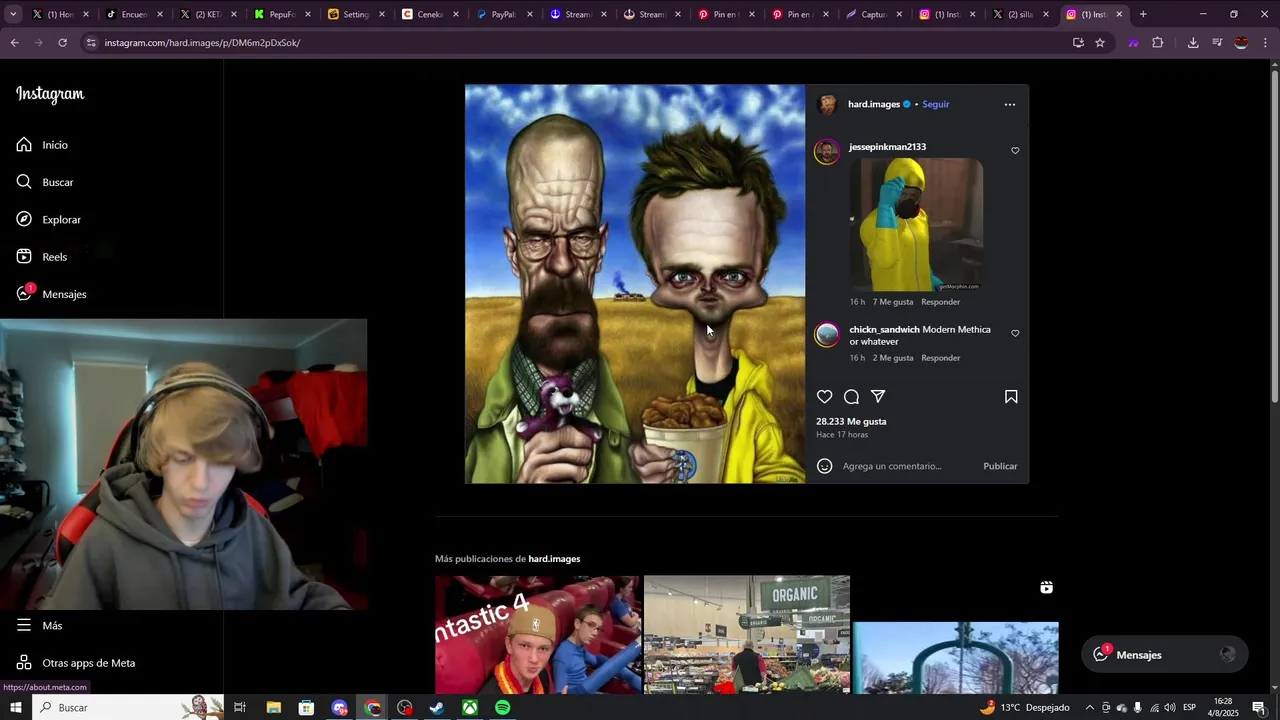Image resolution: width=1280 pixels, height=720 pixels.
Task: Open the chickn_sandwich profile link
Action: click(884, 330)
